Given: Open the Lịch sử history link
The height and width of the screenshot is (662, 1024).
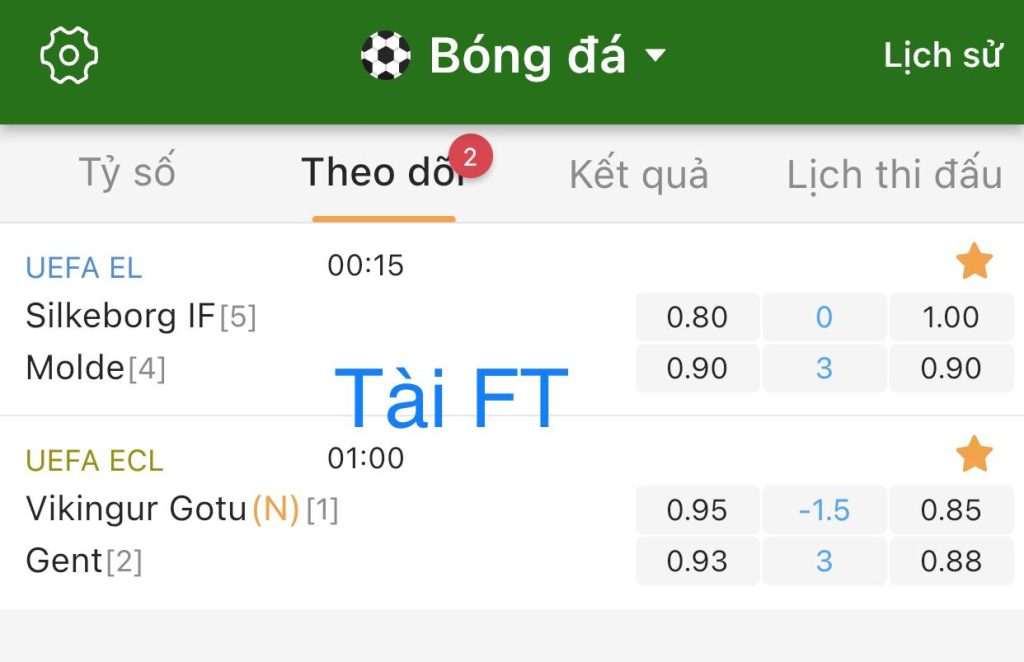Looking at the screenshot, I should pos(942,55).
